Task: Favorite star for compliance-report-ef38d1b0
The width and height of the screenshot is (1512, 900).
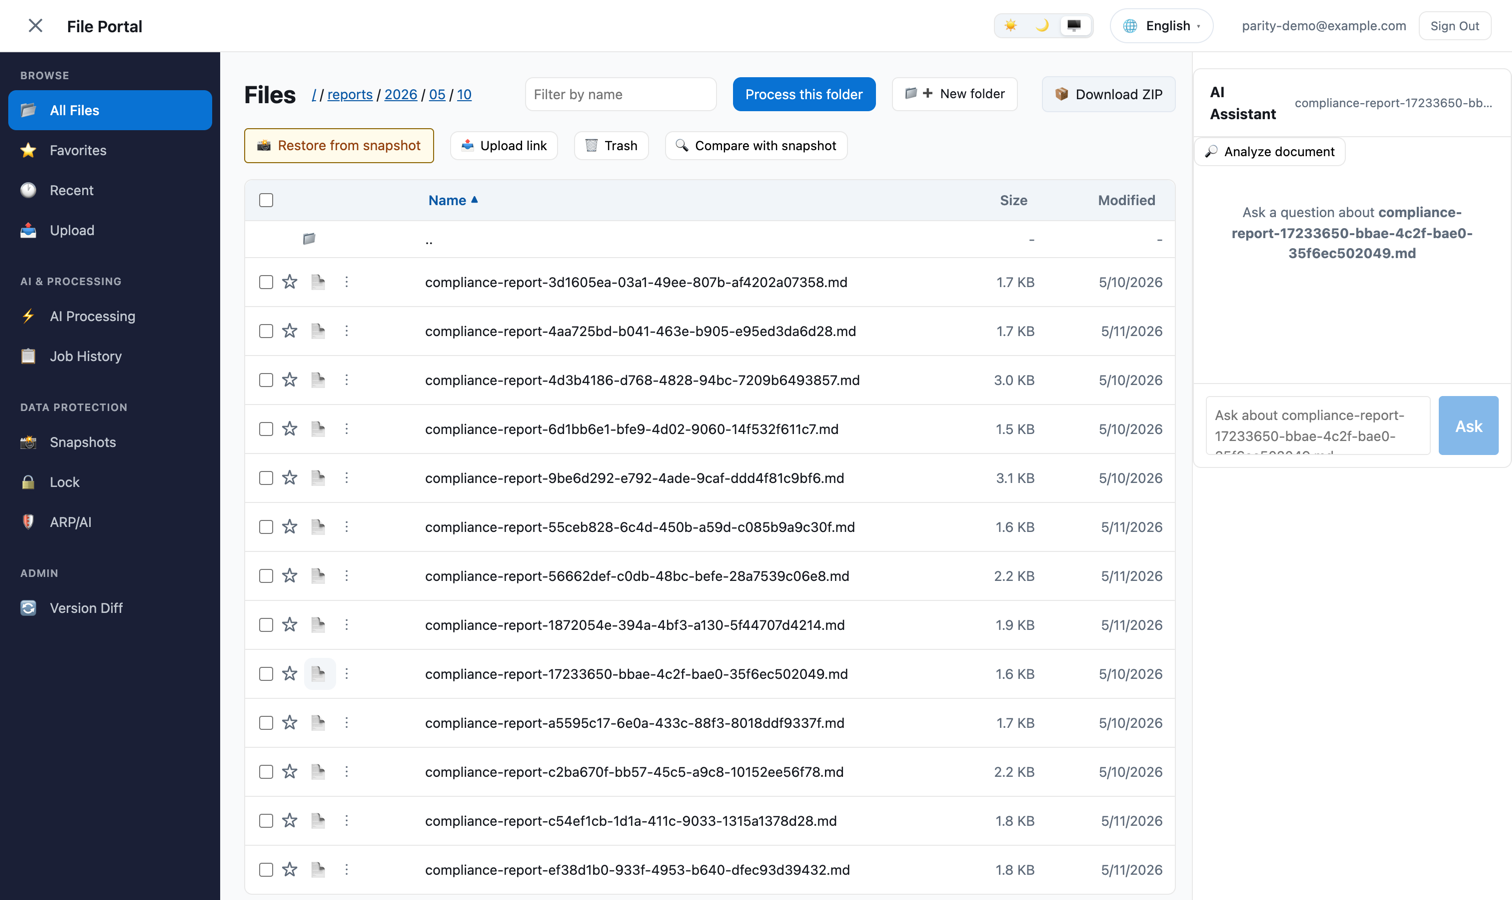Action: pos(290,870)
